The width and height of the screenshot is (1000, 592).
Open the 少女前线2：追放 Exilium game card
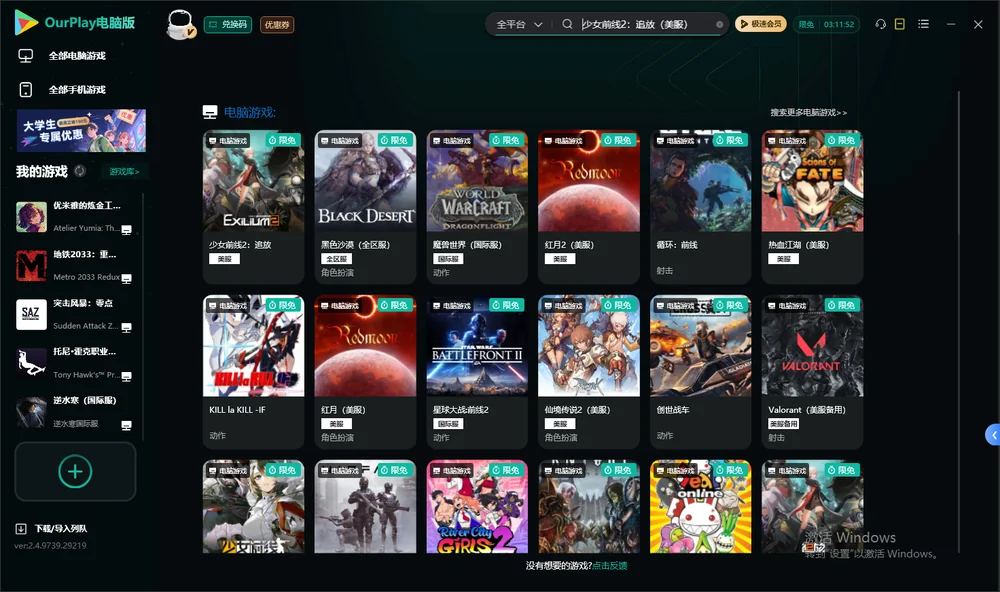pyautogui.click(x=253, y=207)
